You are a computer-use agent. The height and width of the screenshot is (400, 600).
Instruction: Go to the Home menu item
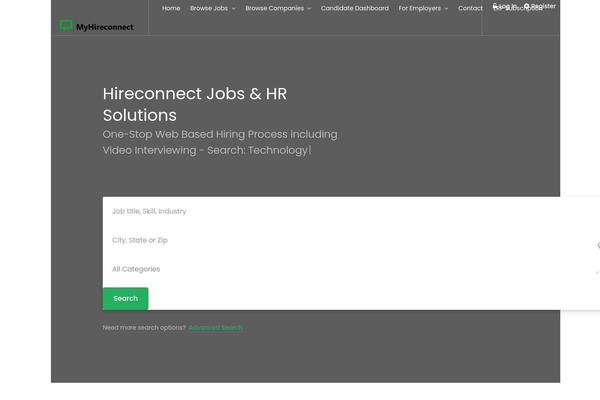(x=171, y=8)
